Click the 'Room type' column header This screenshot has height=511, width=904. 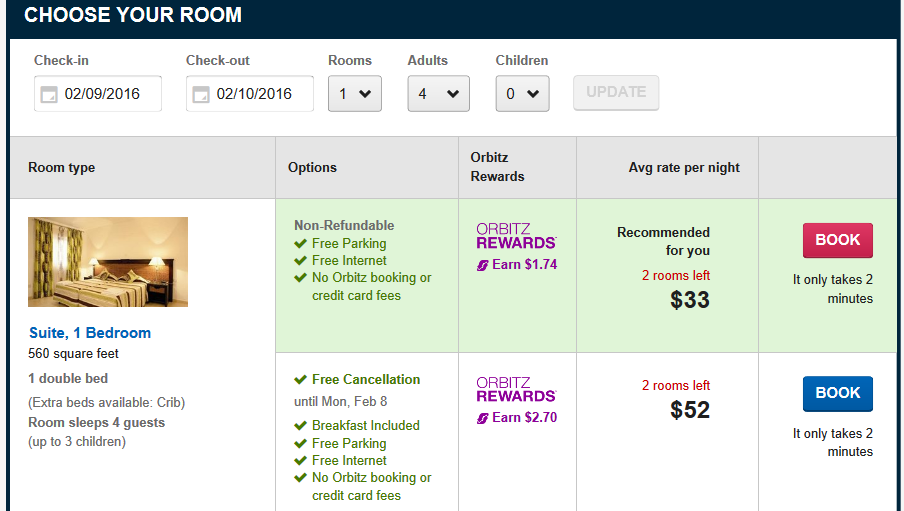(62, 167)
